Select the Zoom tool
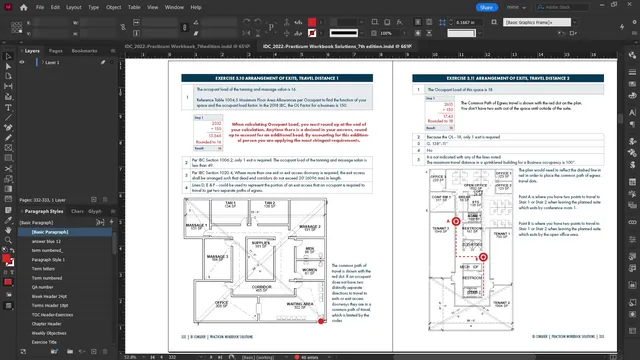640x360 pixels. [8, 240]
